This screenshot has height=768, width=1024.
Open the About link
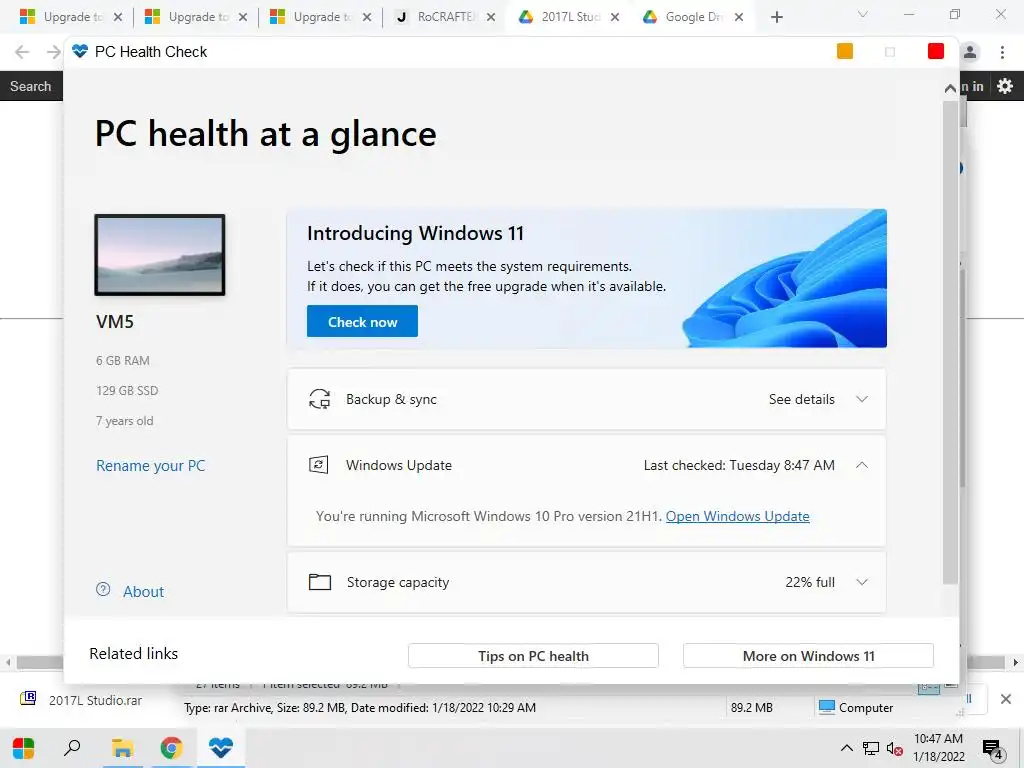(x=143, y=592)
